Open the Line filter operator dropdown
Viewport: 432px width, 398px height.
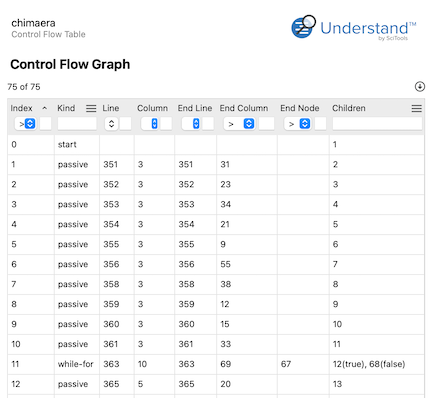(x=112, y=124)
